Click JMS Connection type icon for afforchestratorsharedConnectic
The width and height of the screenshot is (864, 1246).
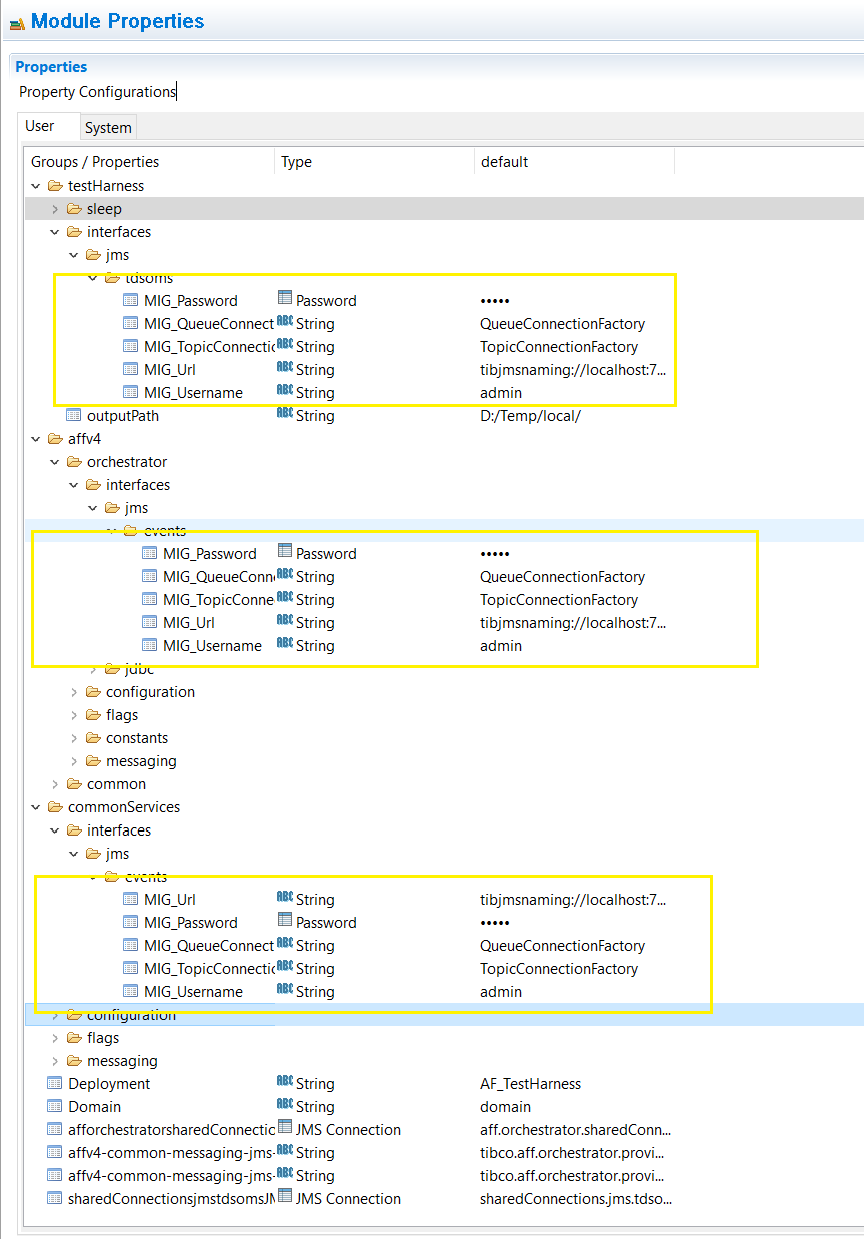(x=285, y=1129)
